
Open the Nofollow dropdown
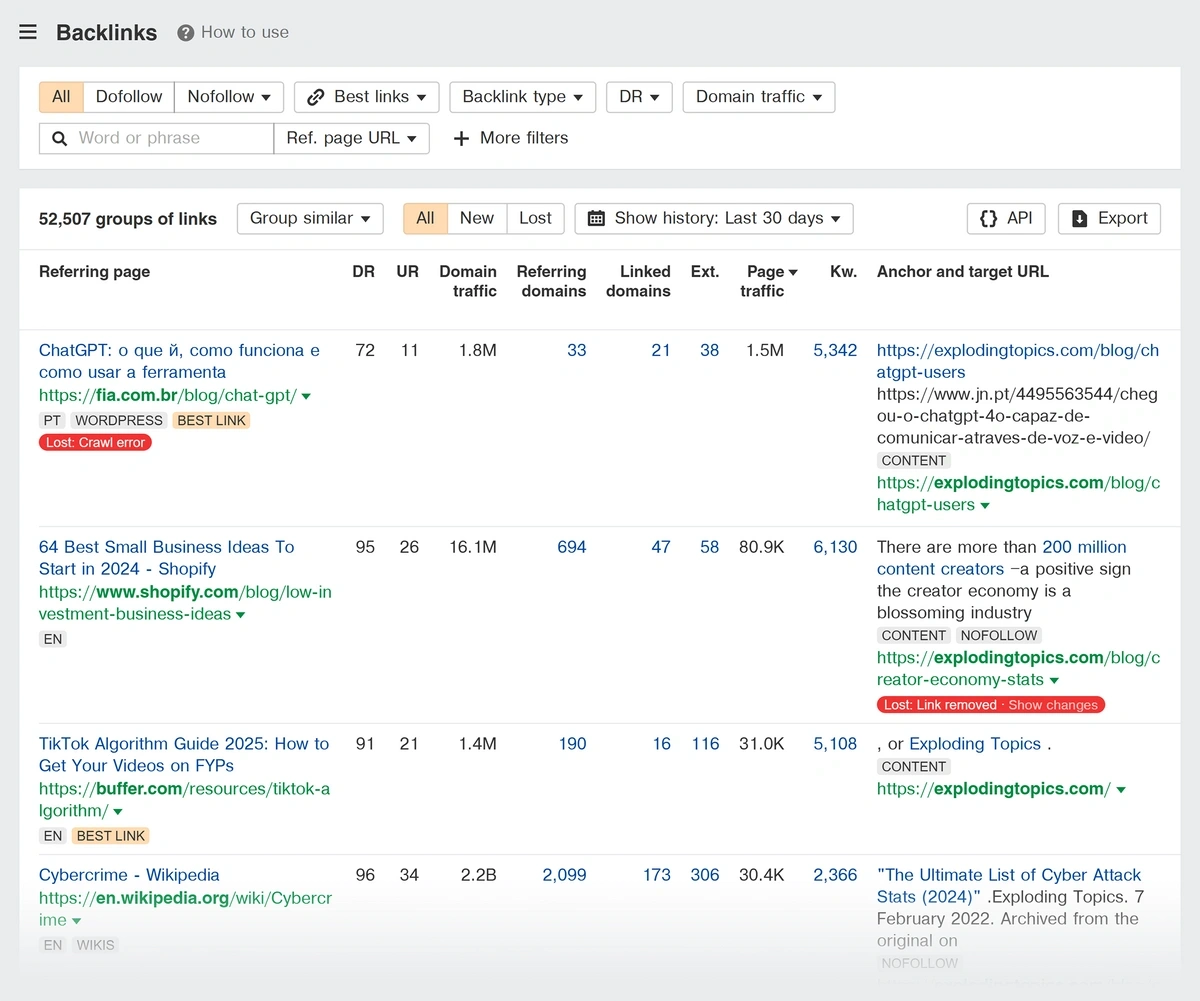click(x=229, y=97)
